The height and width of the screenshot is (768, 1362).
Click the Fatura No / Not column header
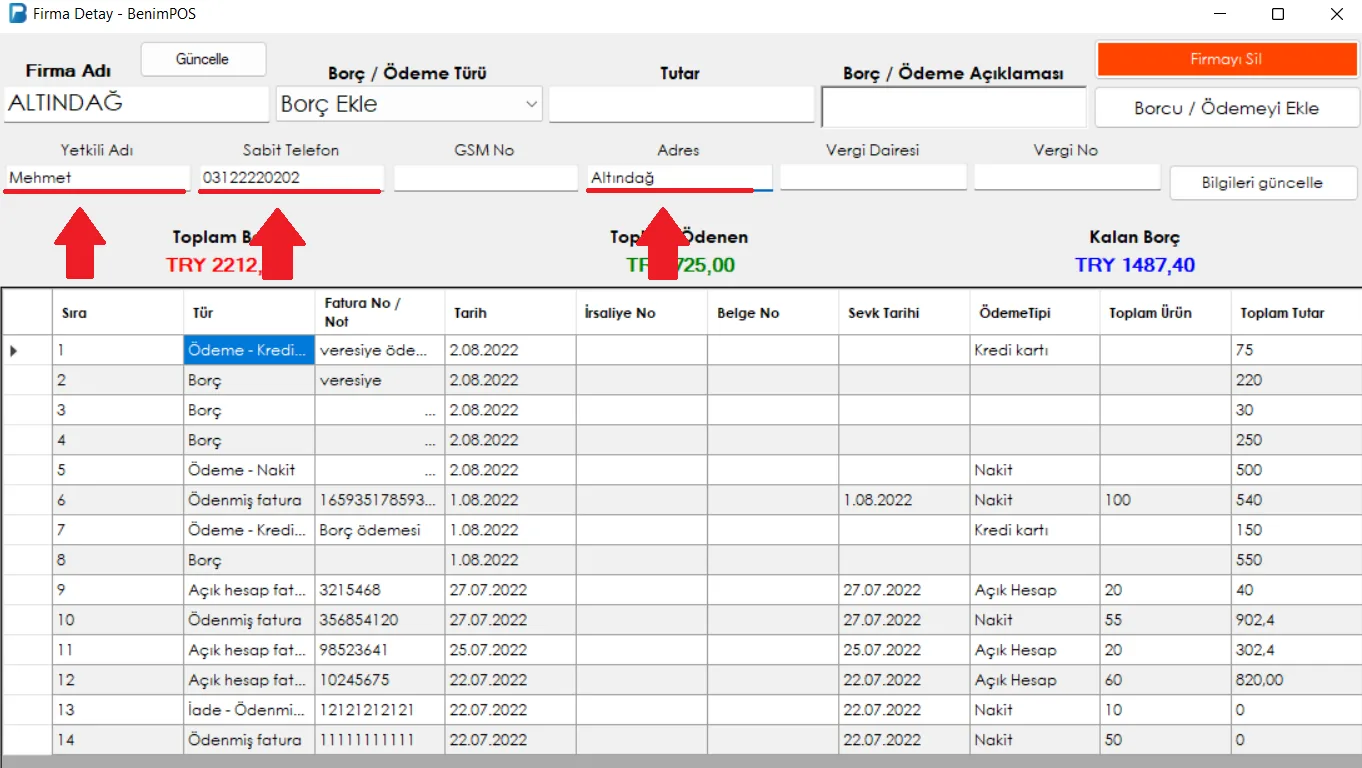pyautogui.click(x=380, y=313)
